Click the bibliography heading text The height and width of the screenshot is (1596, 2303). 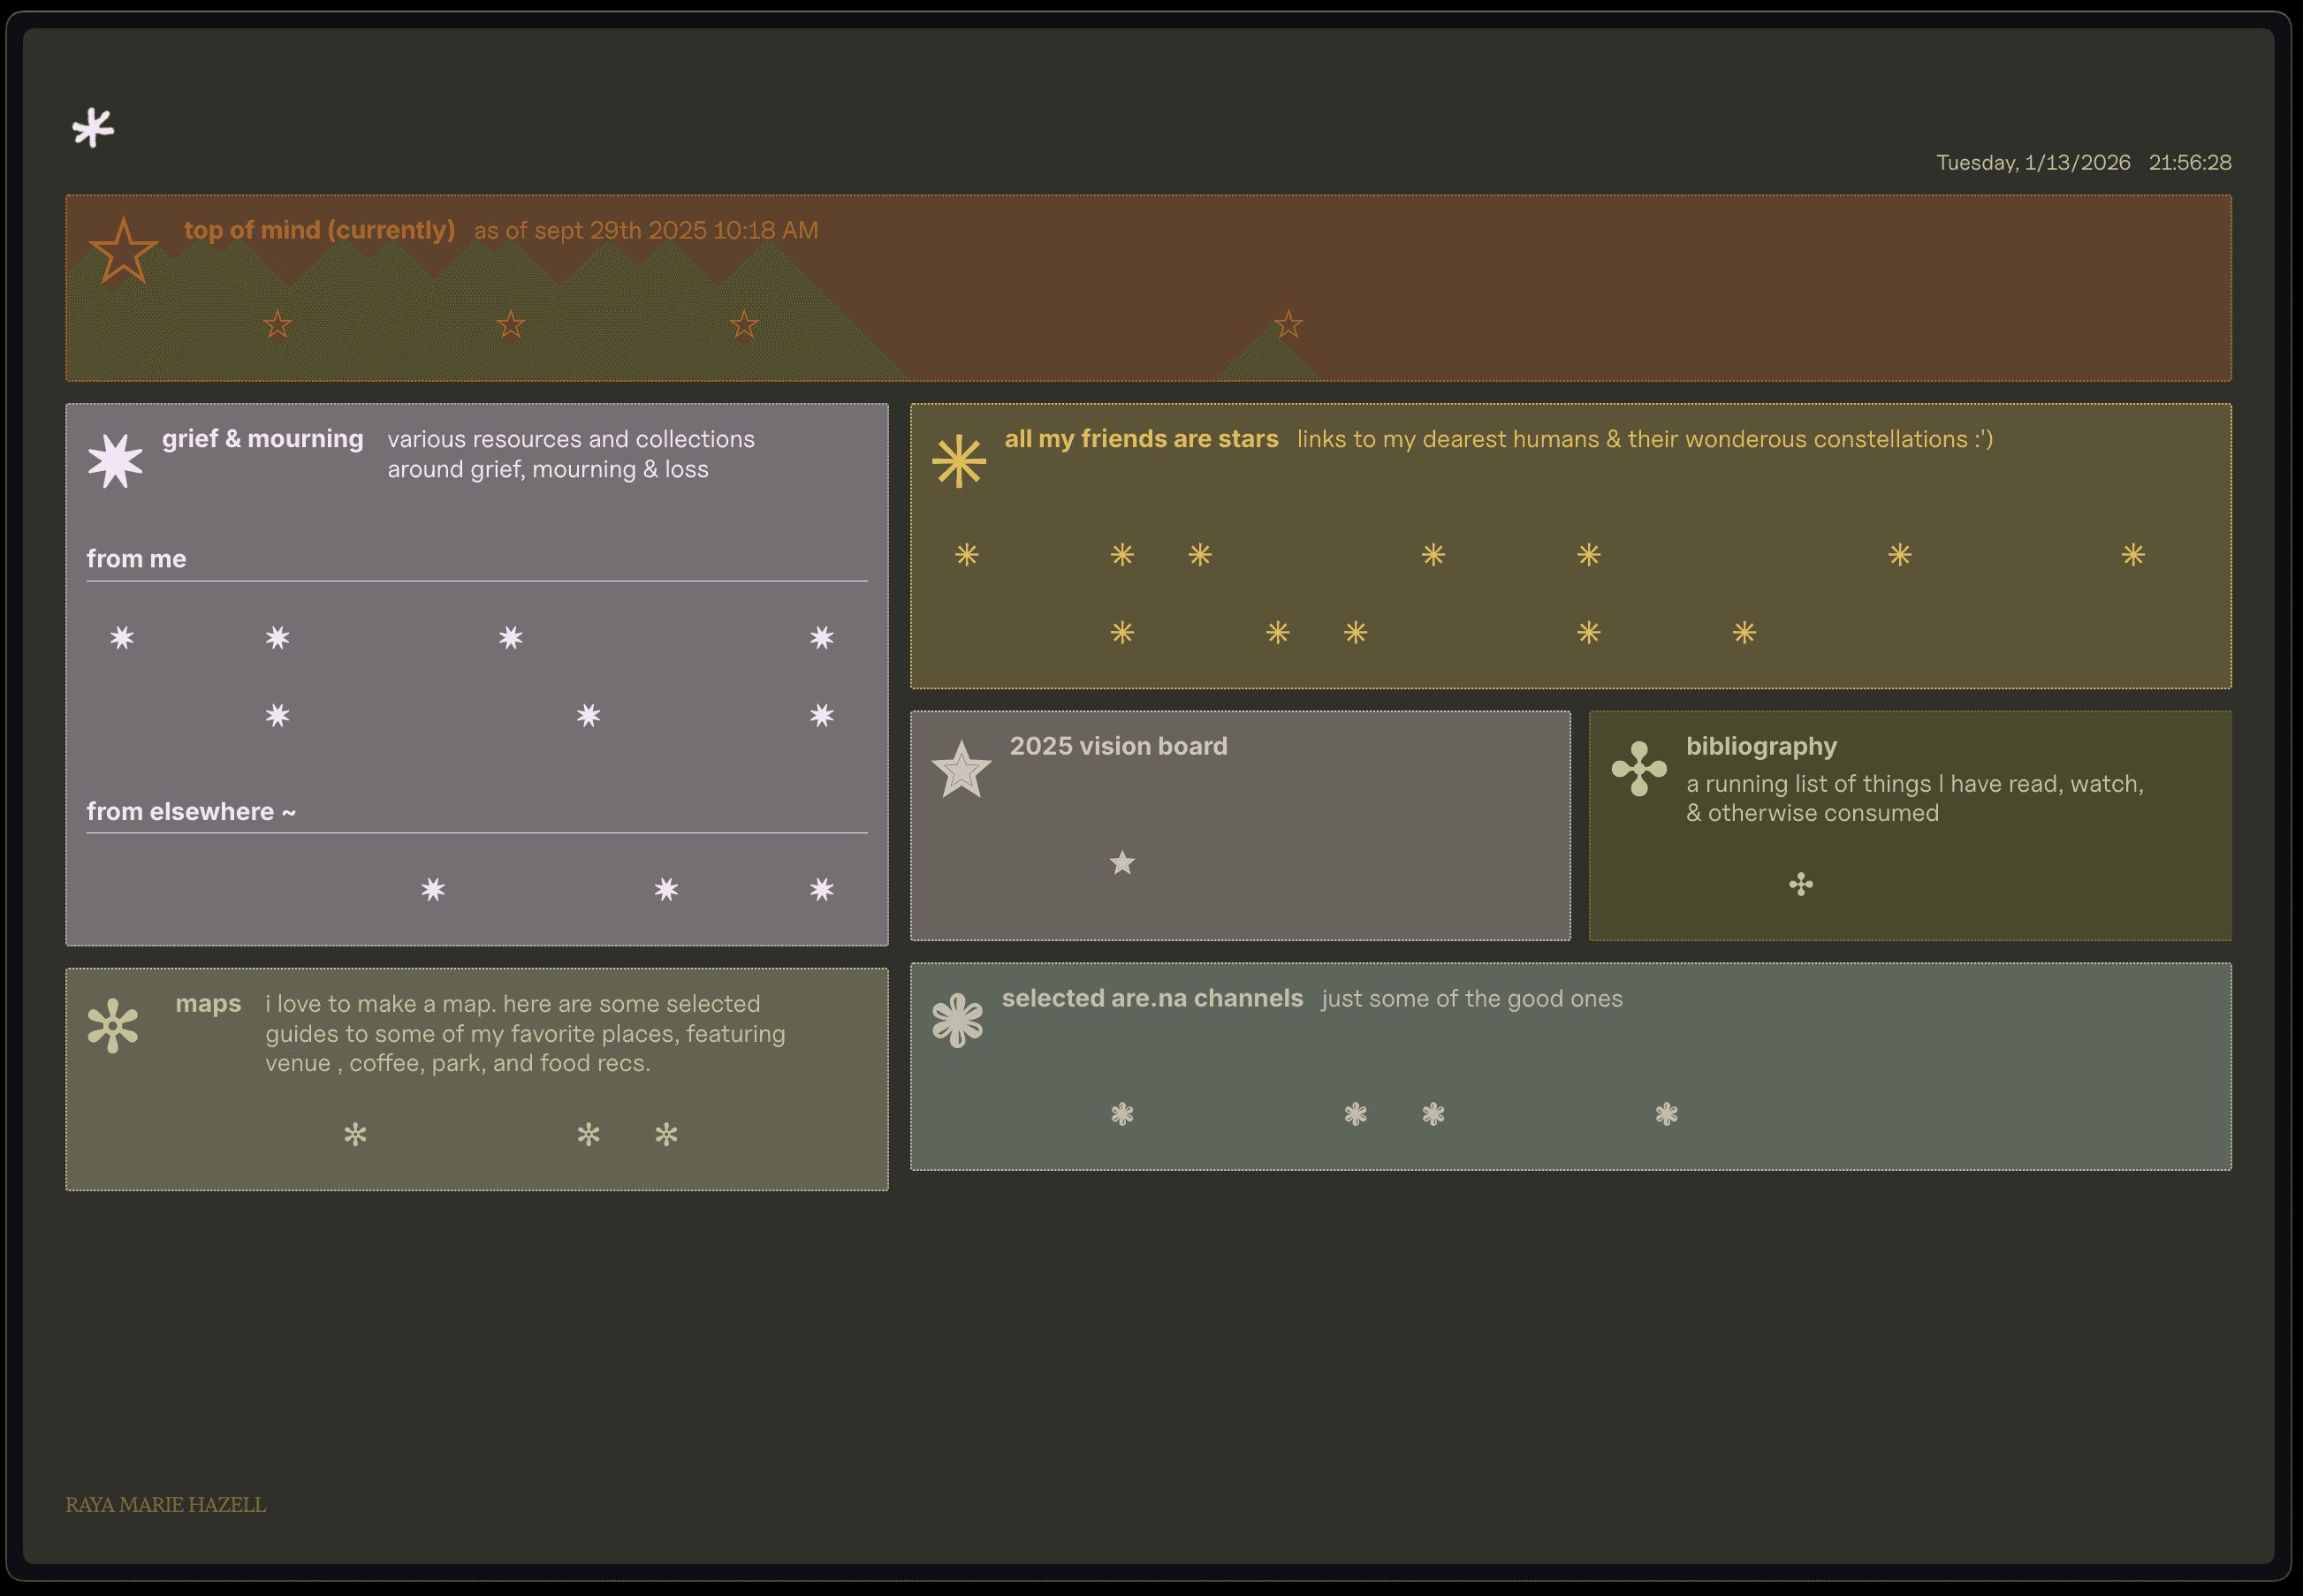tap(1761, 746)
